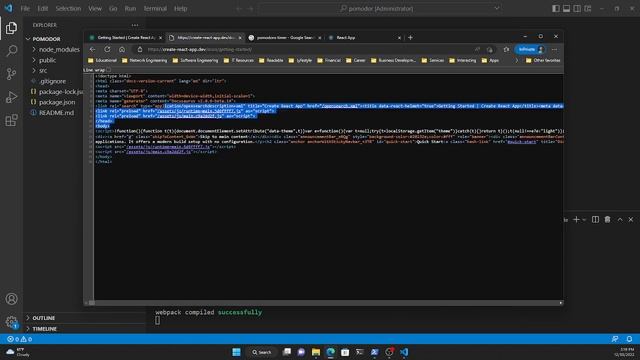Maximize panel with up chevron
Viewport: 640px width, 360px height.
click(620, 220)
